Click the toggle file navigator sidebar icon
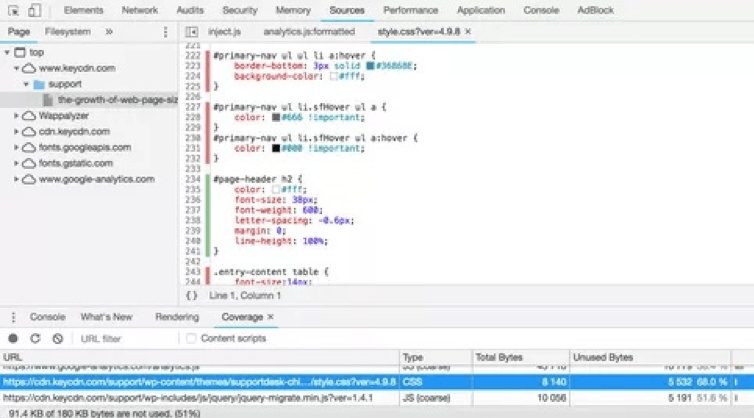 192,32
